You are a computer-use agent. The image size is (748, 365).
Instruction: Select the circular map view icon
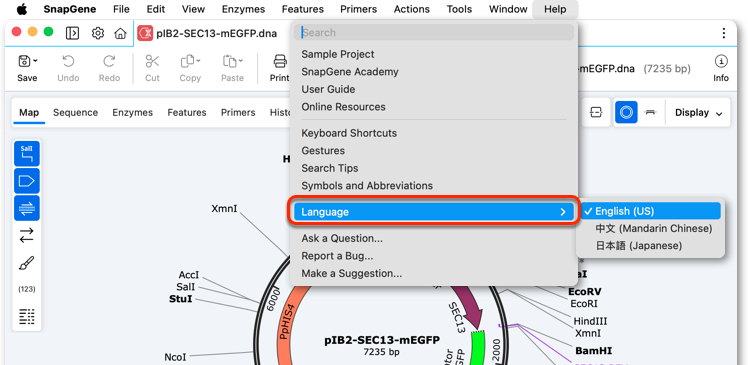point(626,113)
